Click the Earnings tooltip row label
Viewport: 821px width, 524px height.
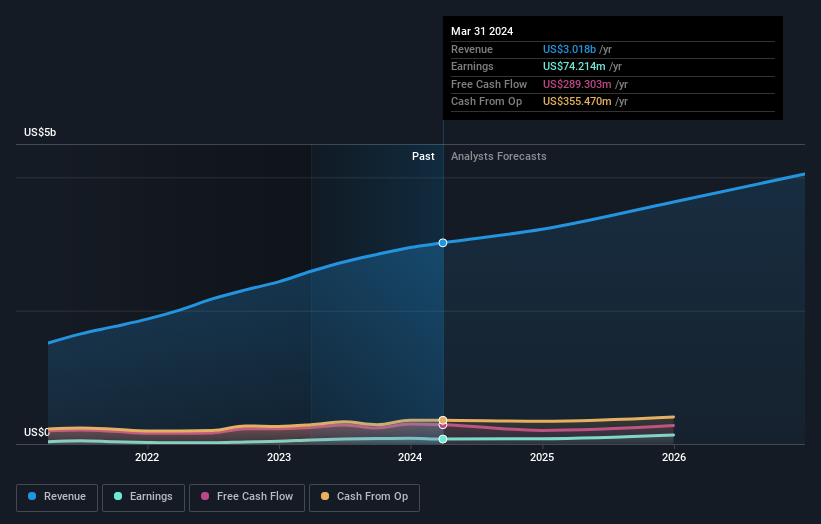(x=472, y=66)
